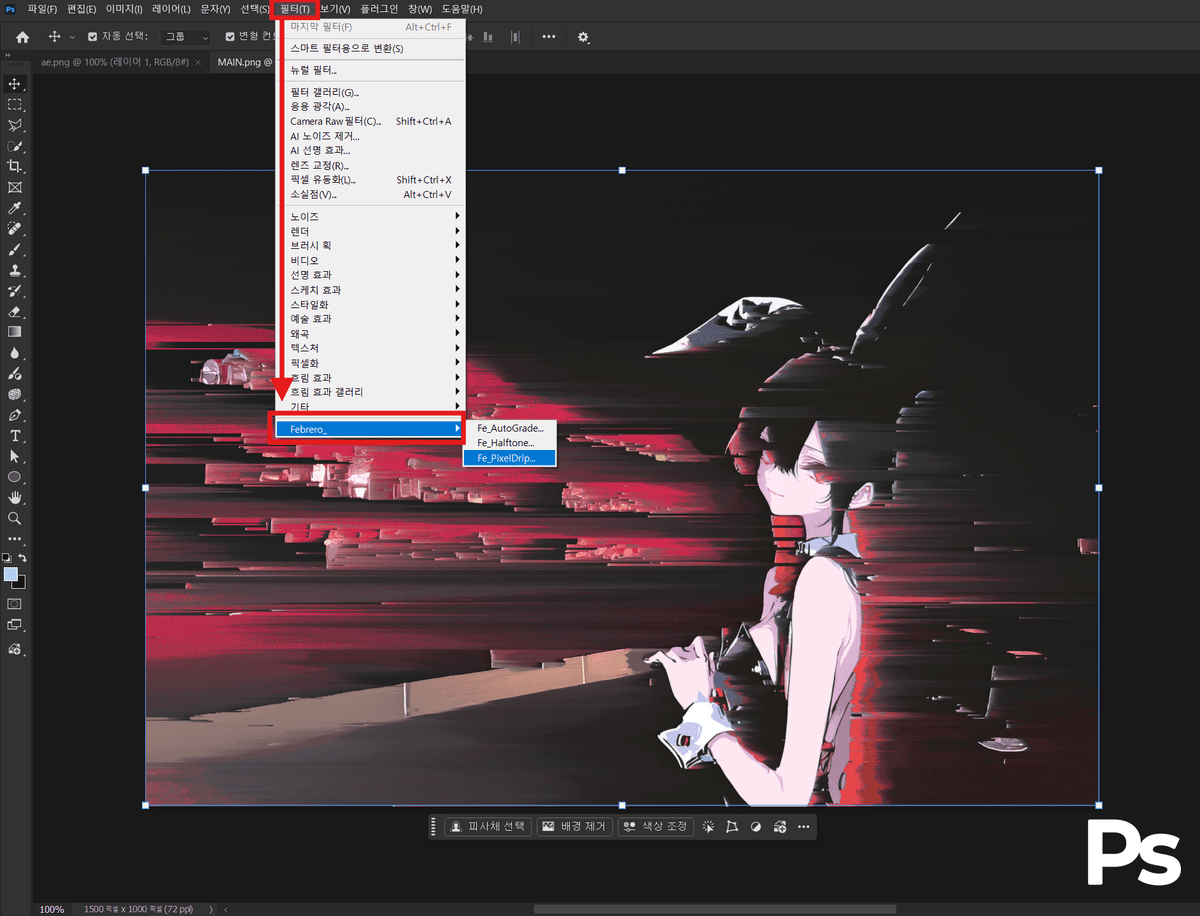The width and height of the screenshot is (1200, 916).
Task: Expand the 브러시 획 filter submenu
Action: (370, 245)
